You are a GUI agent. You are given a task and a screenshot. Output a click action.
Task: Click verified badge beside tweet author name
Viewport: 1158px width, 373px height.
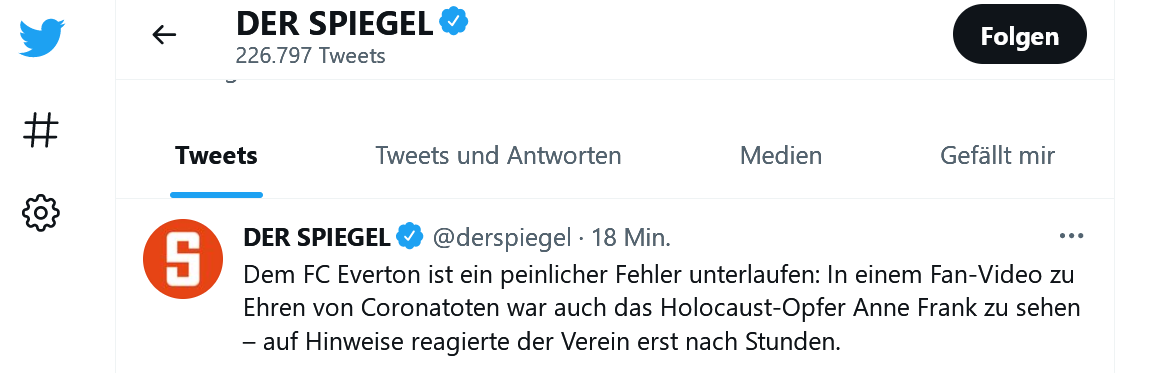tap(410, 237)
